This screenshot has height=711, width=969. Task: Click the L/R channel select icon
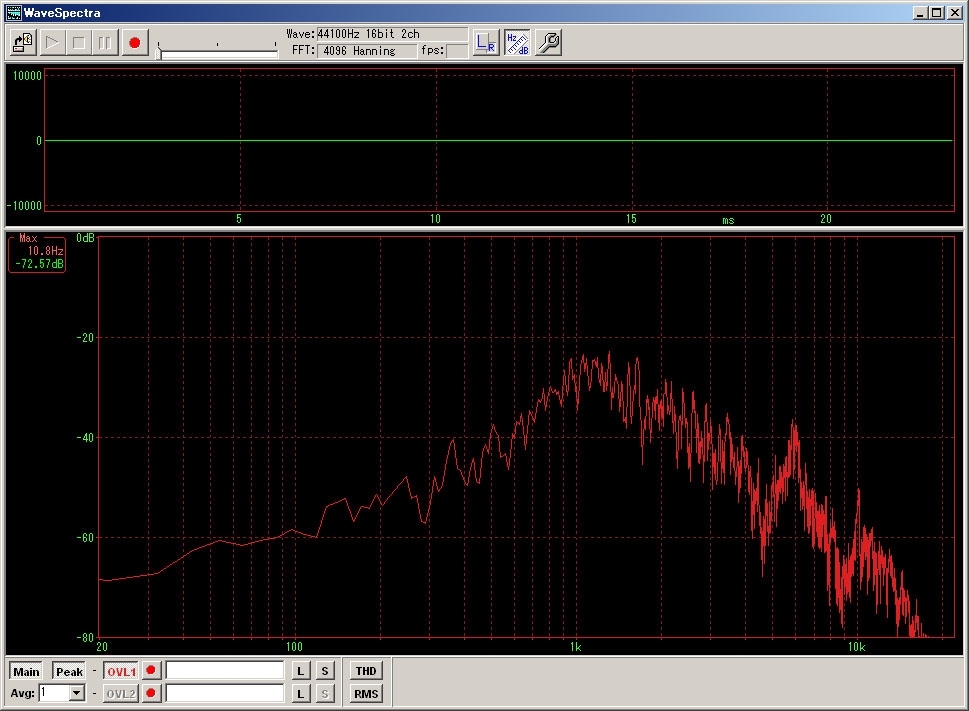486,43
